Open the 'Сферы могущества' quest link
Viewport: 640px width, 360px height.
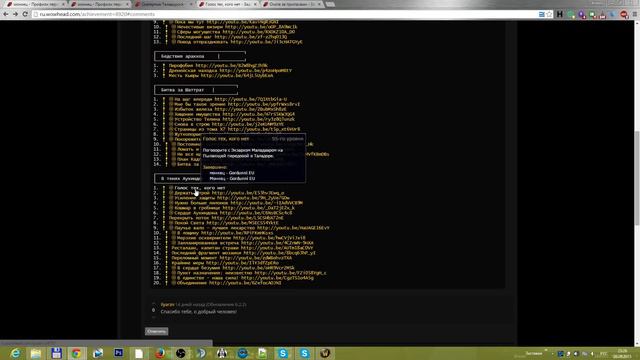[x=199, y=32]
